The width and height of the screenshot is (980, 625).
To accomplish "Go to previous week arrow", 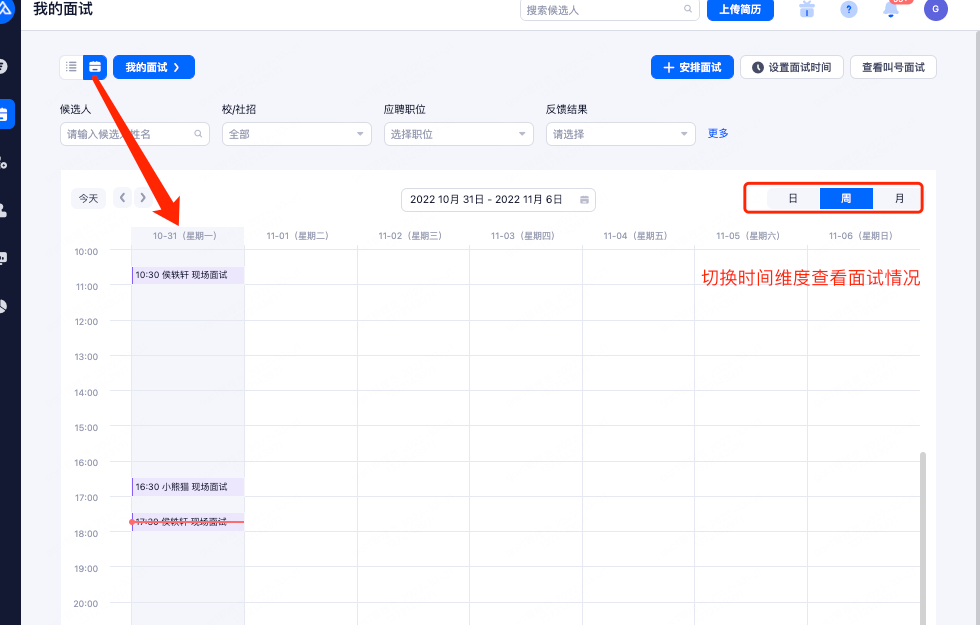I will coord(123,198).
